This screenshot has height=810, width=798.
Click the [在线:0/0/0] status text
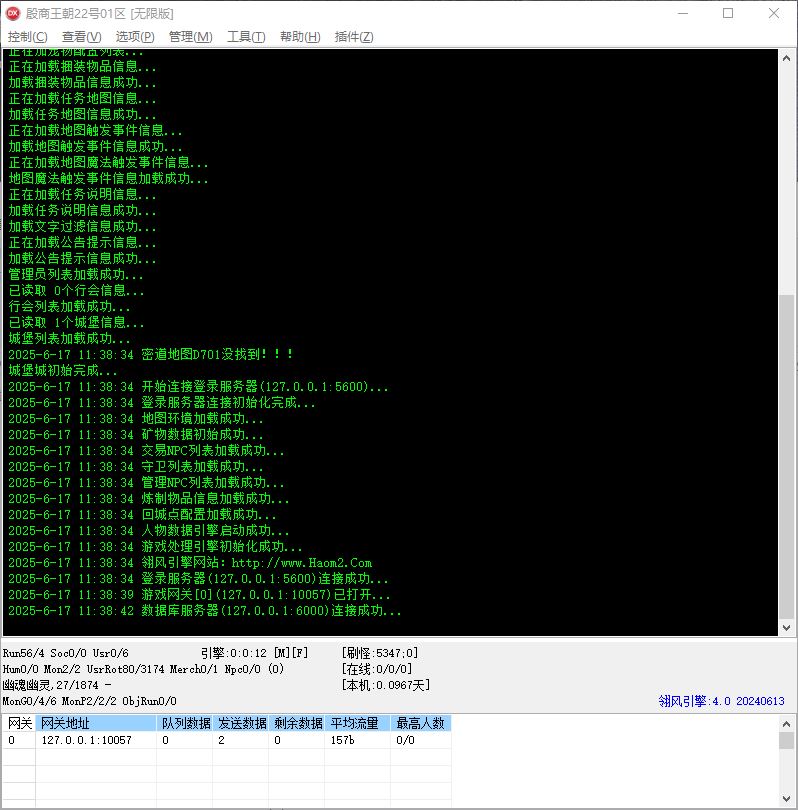click(377, 669)
